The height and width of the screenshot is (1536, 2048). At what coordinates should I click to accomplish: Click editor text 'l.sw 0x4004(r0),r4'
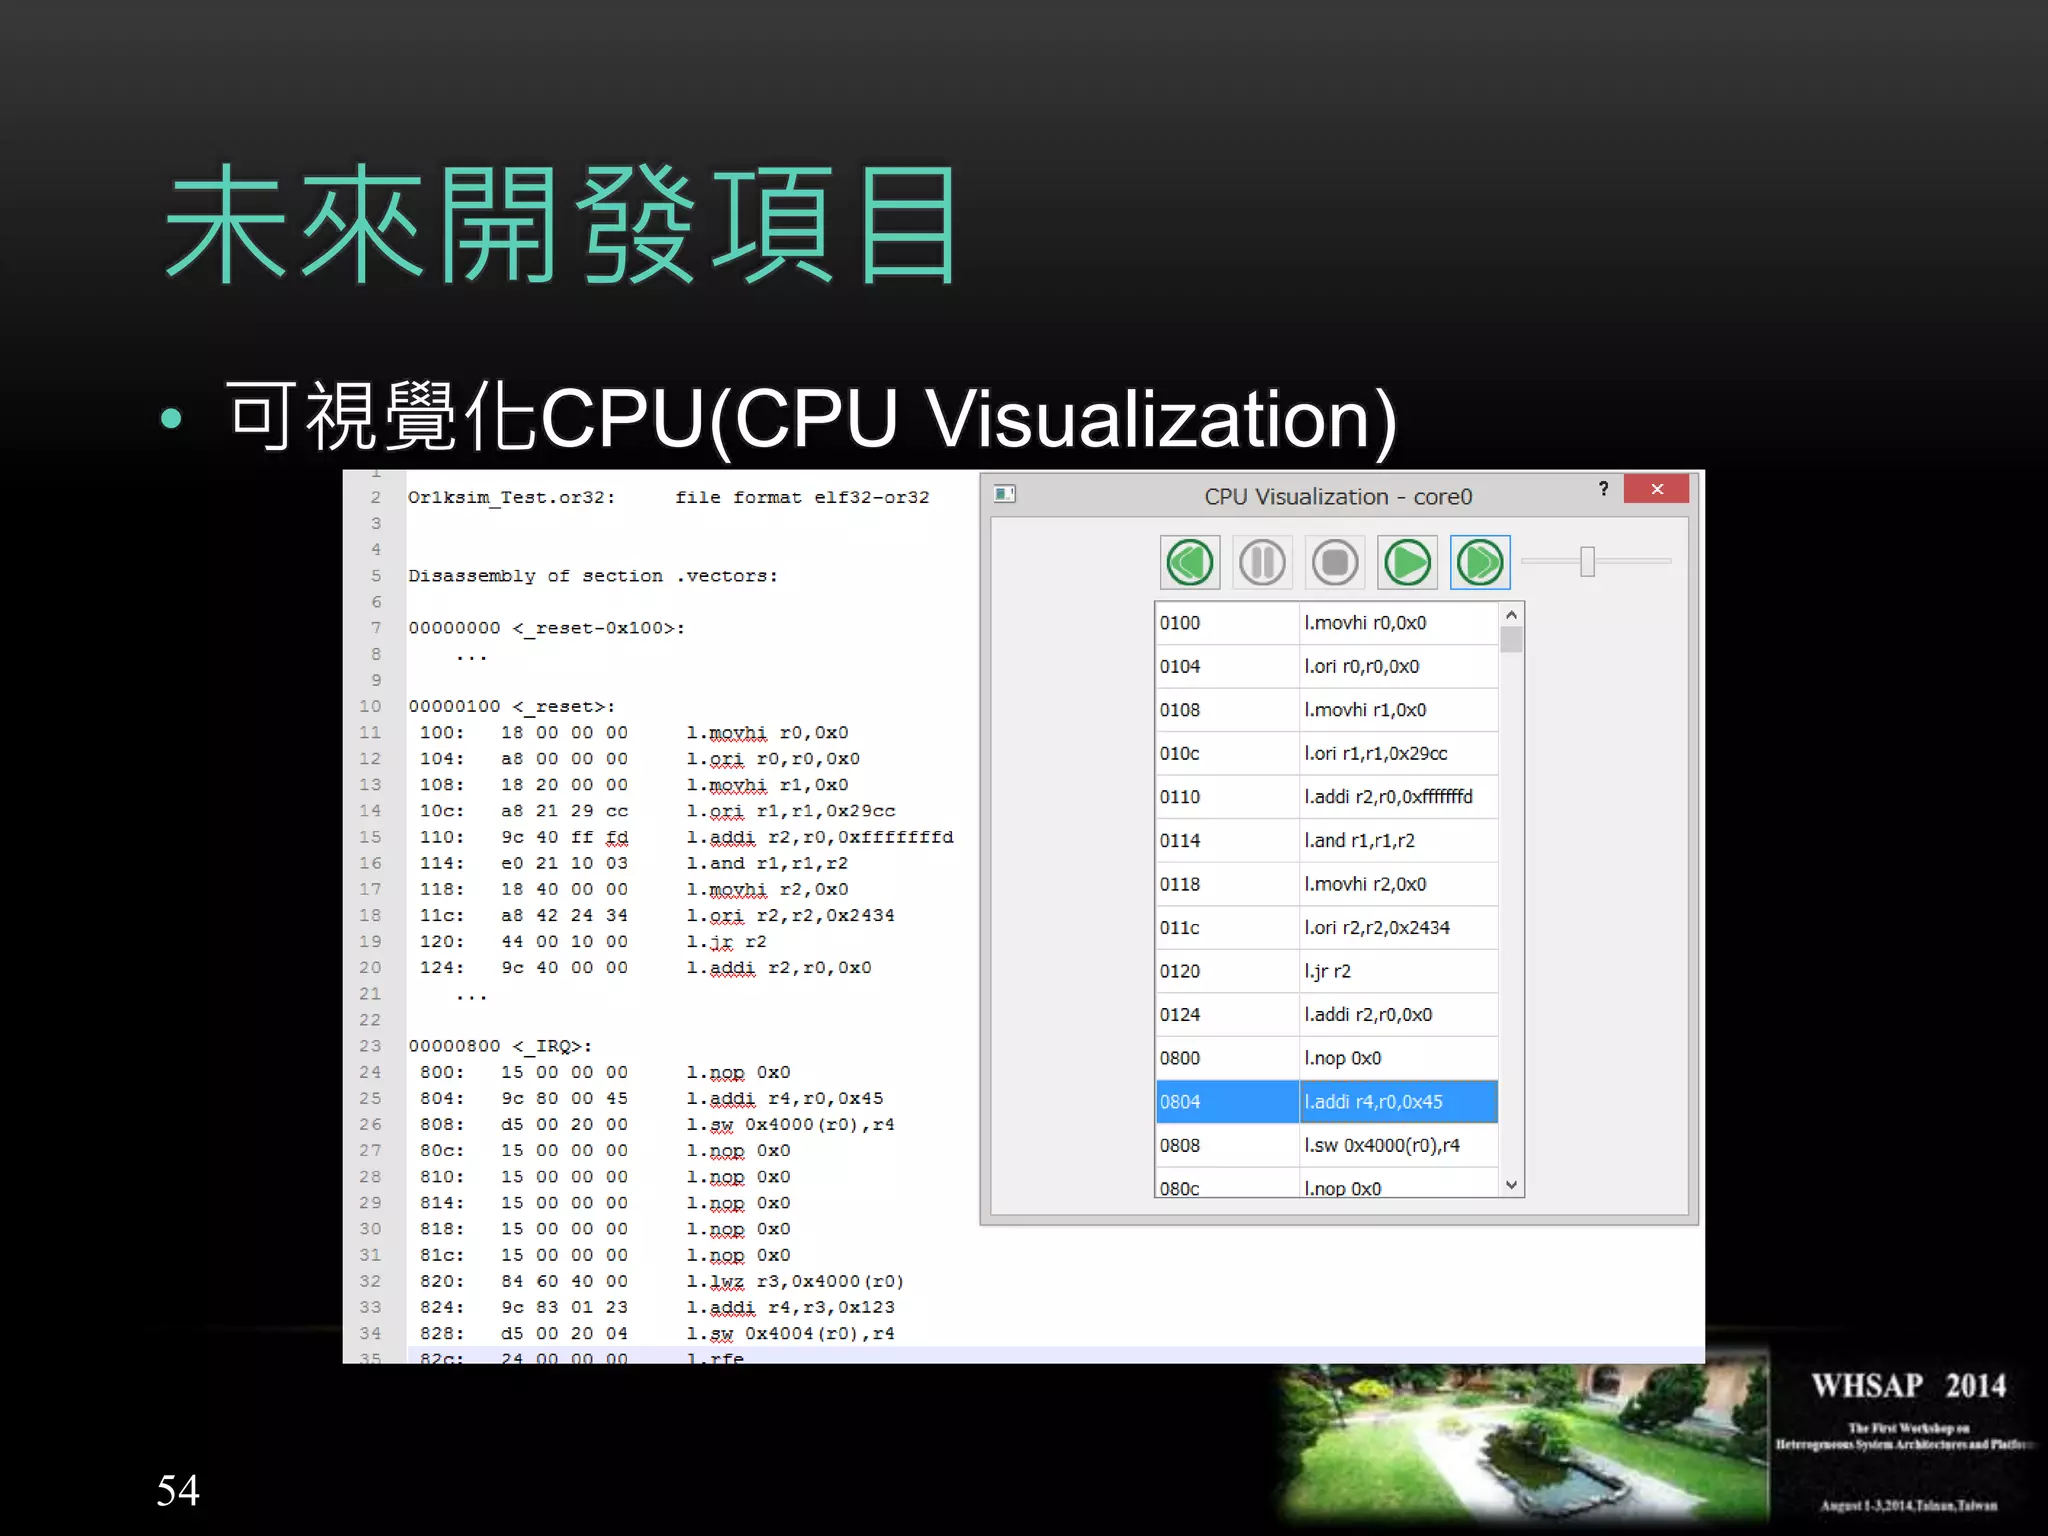point(790,1334)
